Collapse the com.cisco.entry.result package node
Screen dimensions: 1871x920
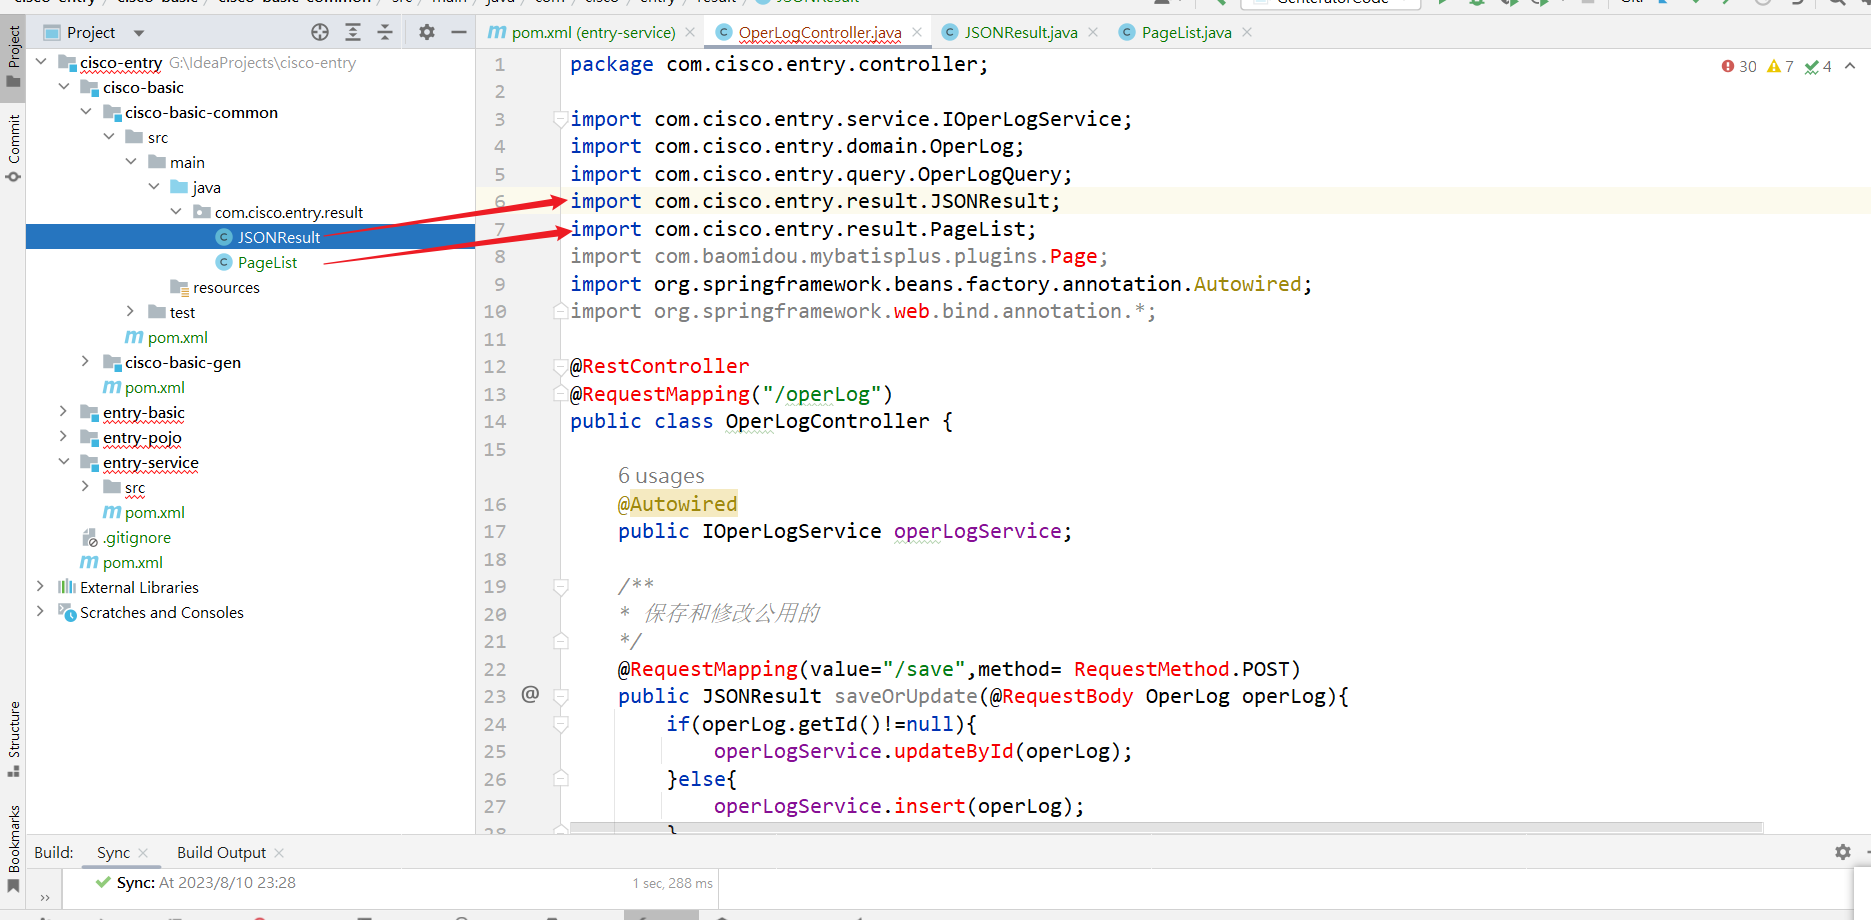click(176, 212)
